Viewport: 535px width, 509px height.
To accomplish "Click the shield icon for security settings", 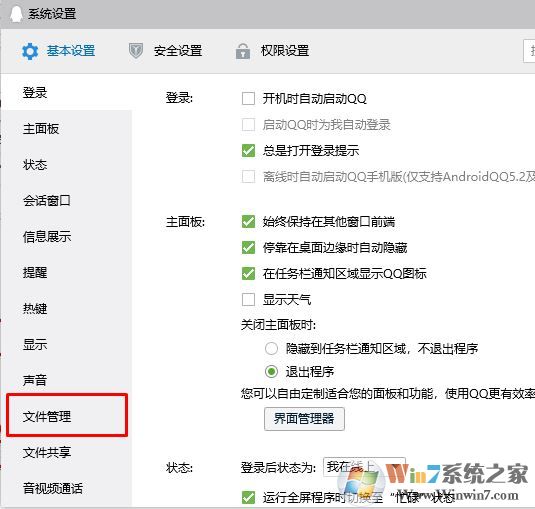I will [136, 51].
